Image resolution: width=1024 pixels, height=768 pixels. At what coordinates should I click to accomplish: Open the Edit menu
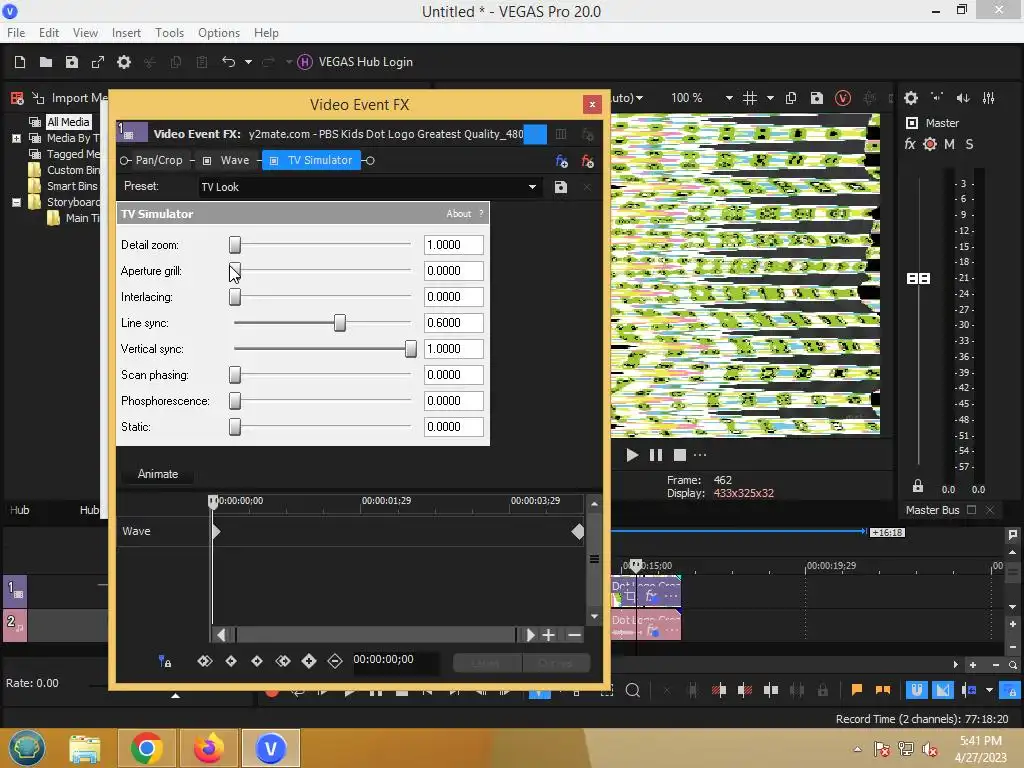coord(49,33)
